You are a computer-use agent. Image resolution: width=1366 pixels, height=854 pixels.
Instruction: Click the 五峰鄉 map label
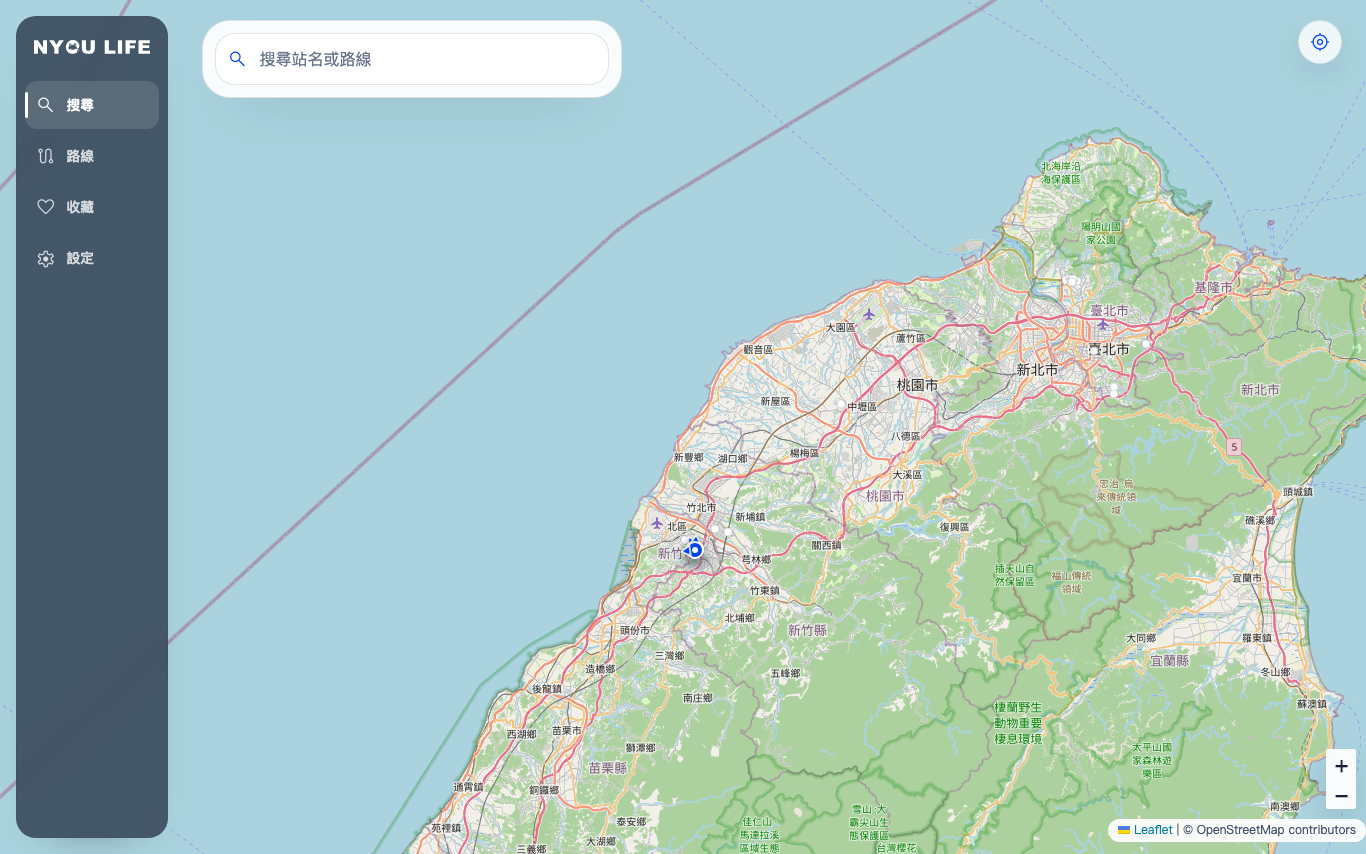[x=785, y=674]
